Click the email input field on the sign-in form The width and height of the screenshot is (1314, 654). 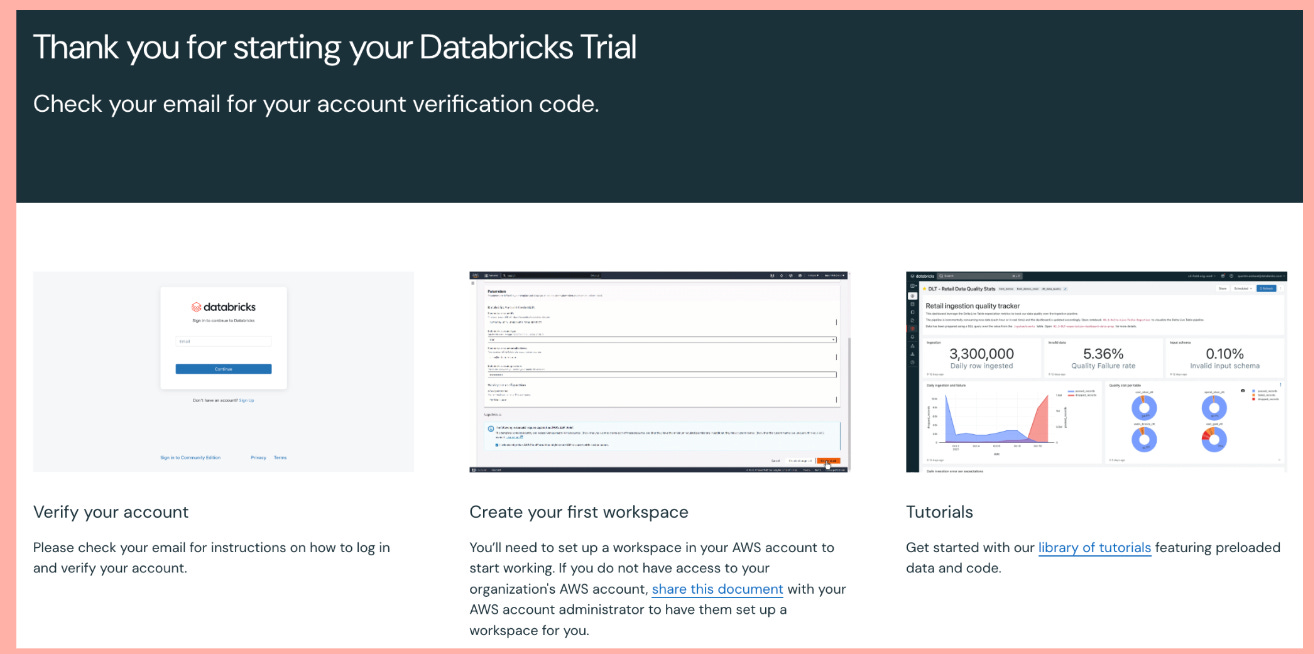223,340
